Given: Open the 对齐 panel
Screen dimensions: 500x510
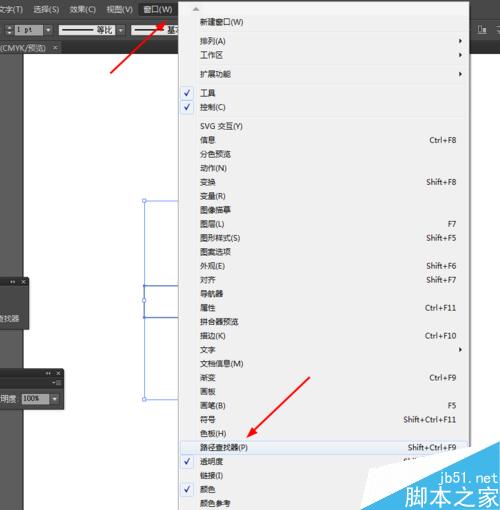Looking at the screenshot, I should pos(324,280).
